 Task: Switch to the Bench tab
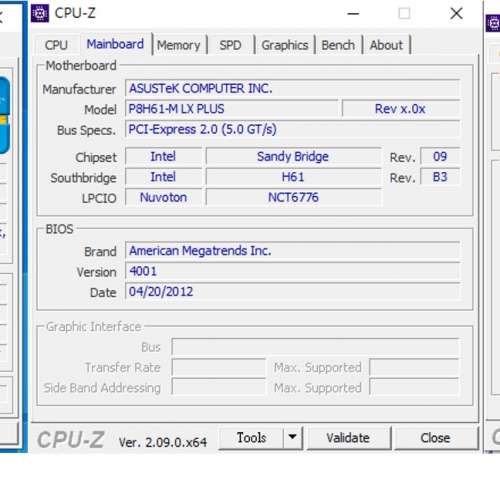pos(338,45)
